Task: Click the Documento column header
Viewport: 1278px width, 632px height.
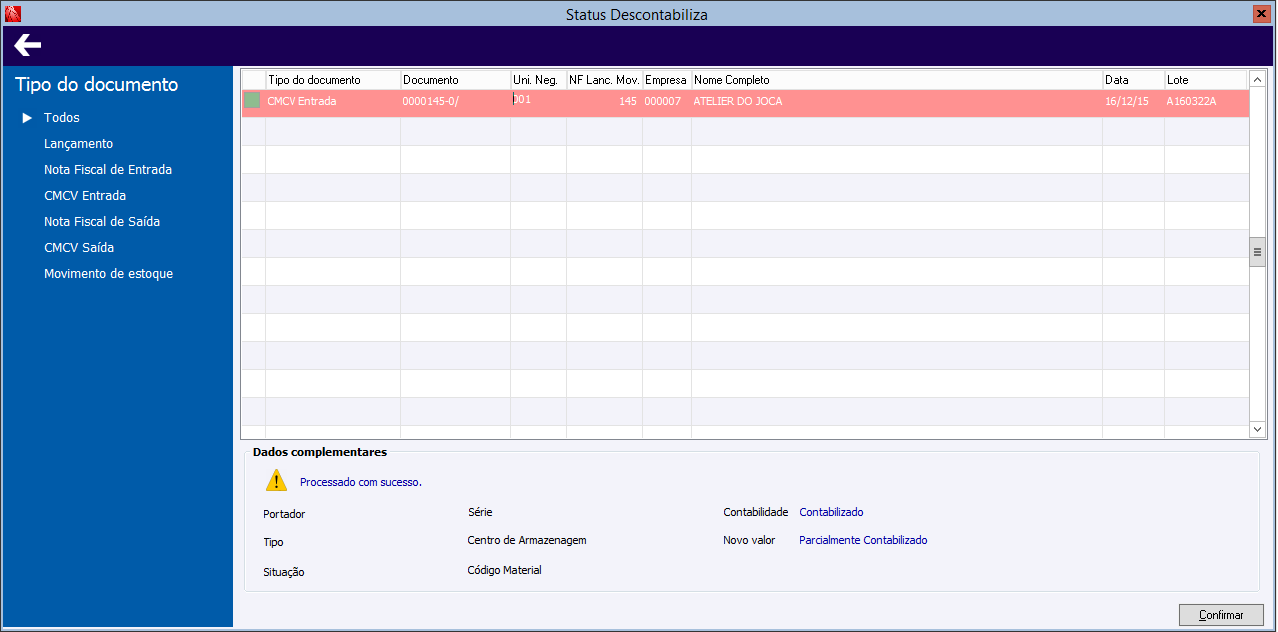Action: pyautogui.click(x=455, y=80)
